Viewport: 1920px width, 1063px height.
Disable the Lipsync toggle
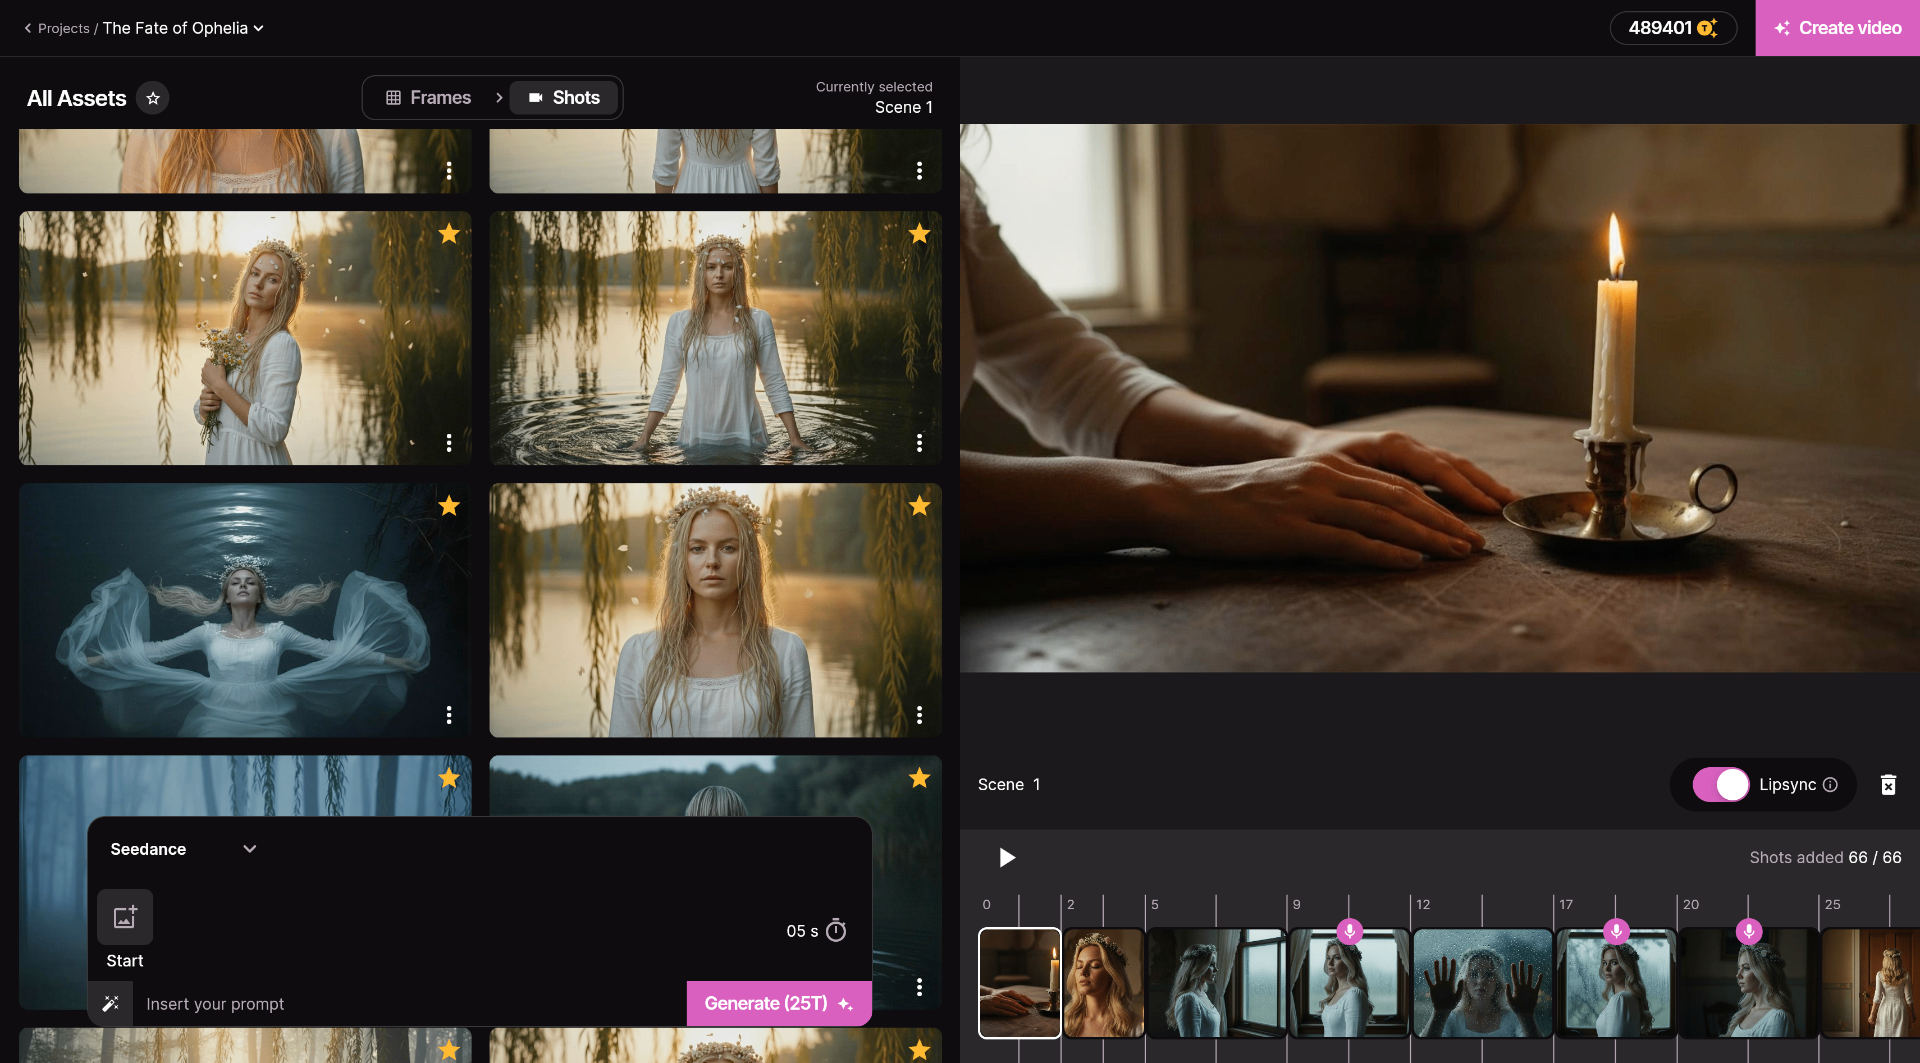[1722, 785]
